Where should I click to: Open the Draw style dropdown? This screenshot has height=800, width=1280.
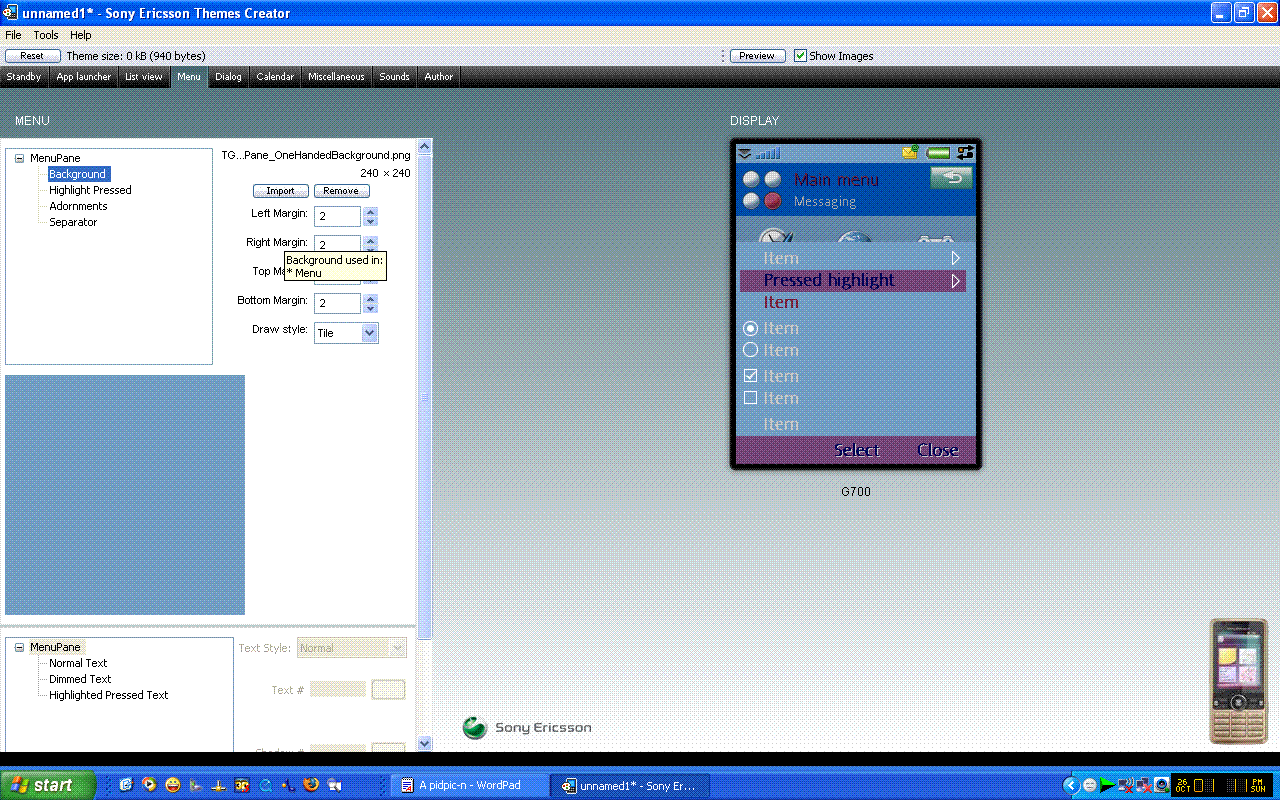click(370, 333)
